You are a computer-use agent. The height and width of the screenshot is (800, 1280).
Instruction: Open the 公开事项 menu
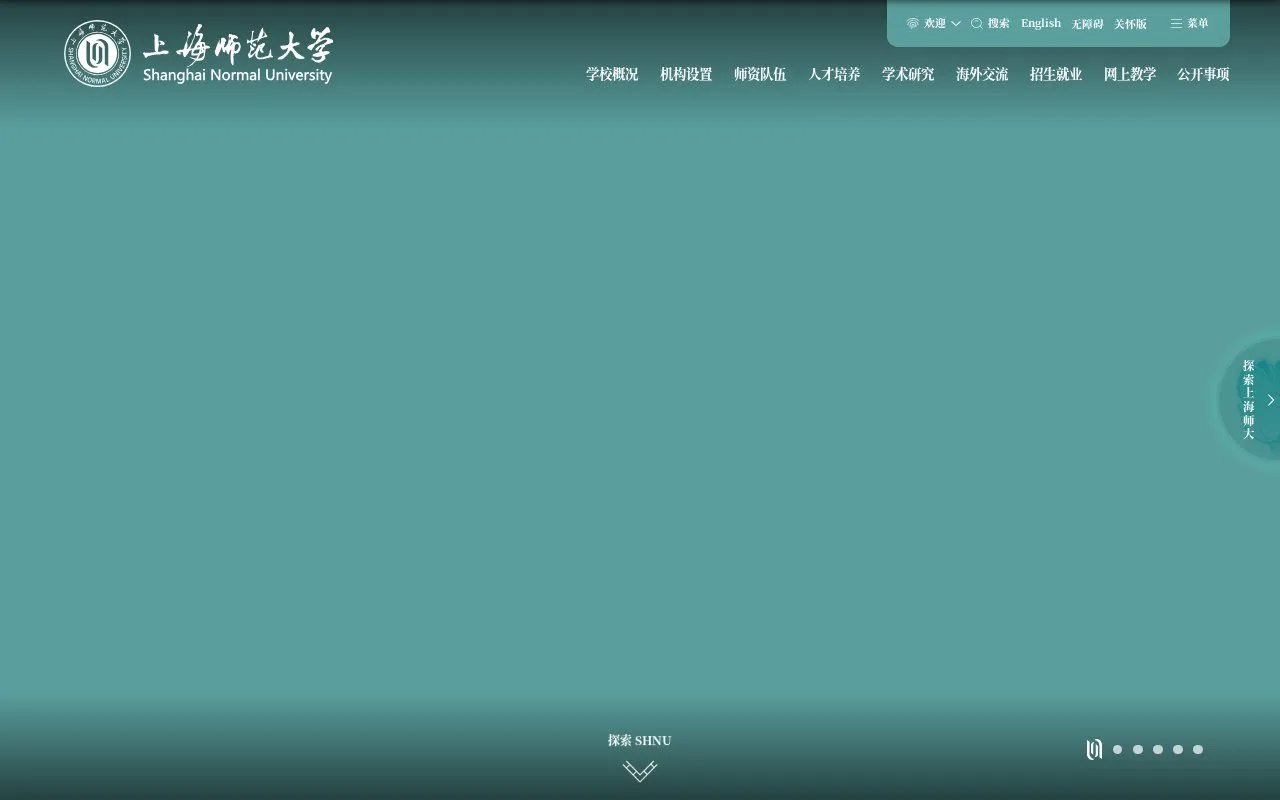(1203, 74)
